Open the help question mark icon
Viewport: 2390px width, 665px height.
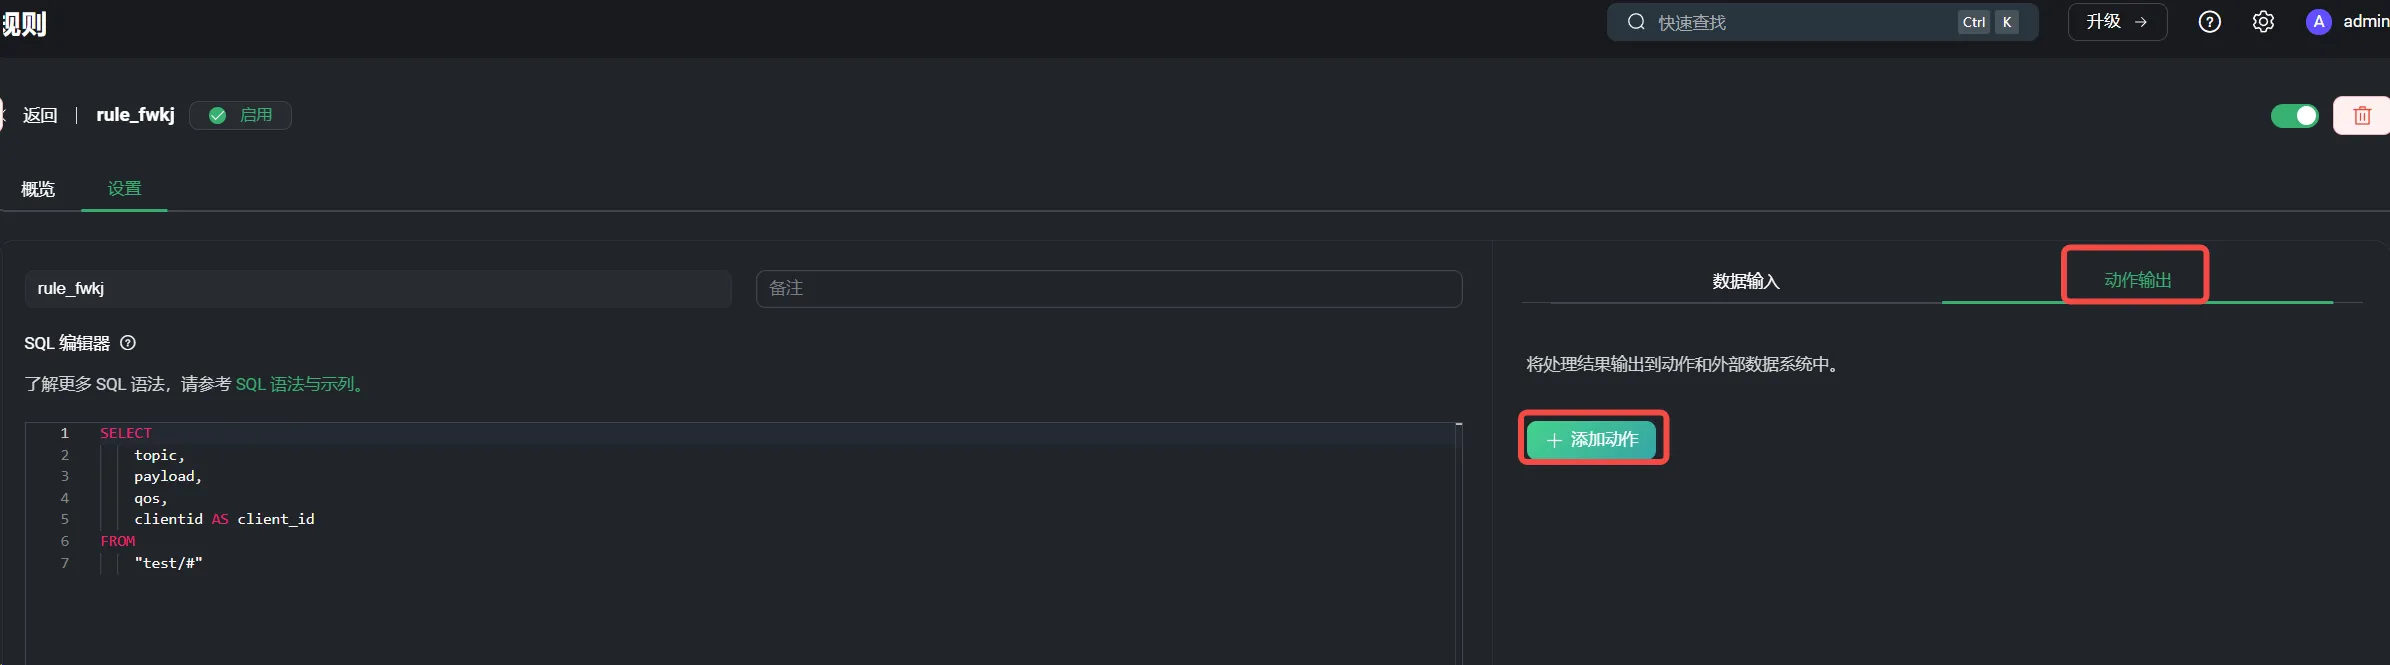(x=2209, y=22)
